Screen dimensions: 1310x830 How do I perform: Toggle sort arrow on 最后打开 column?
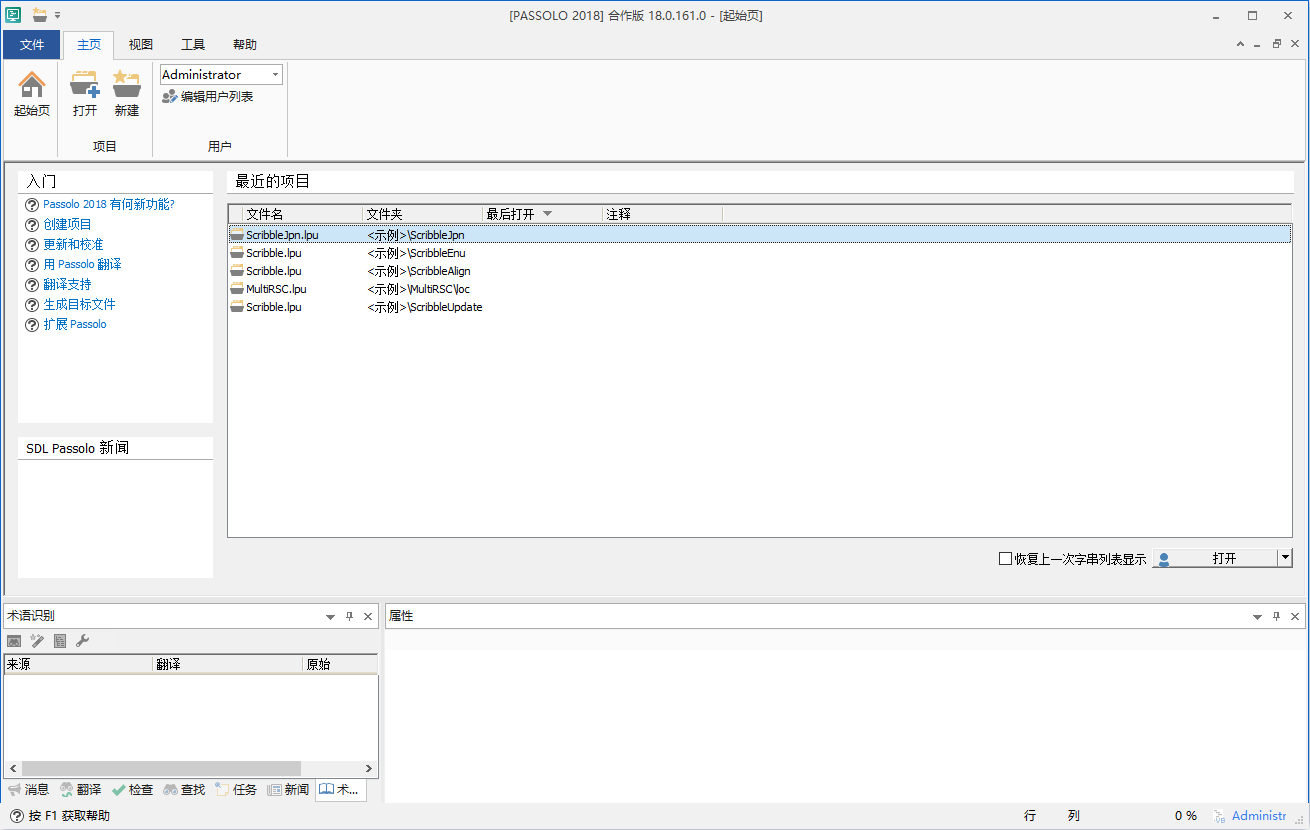coord(547,214)
